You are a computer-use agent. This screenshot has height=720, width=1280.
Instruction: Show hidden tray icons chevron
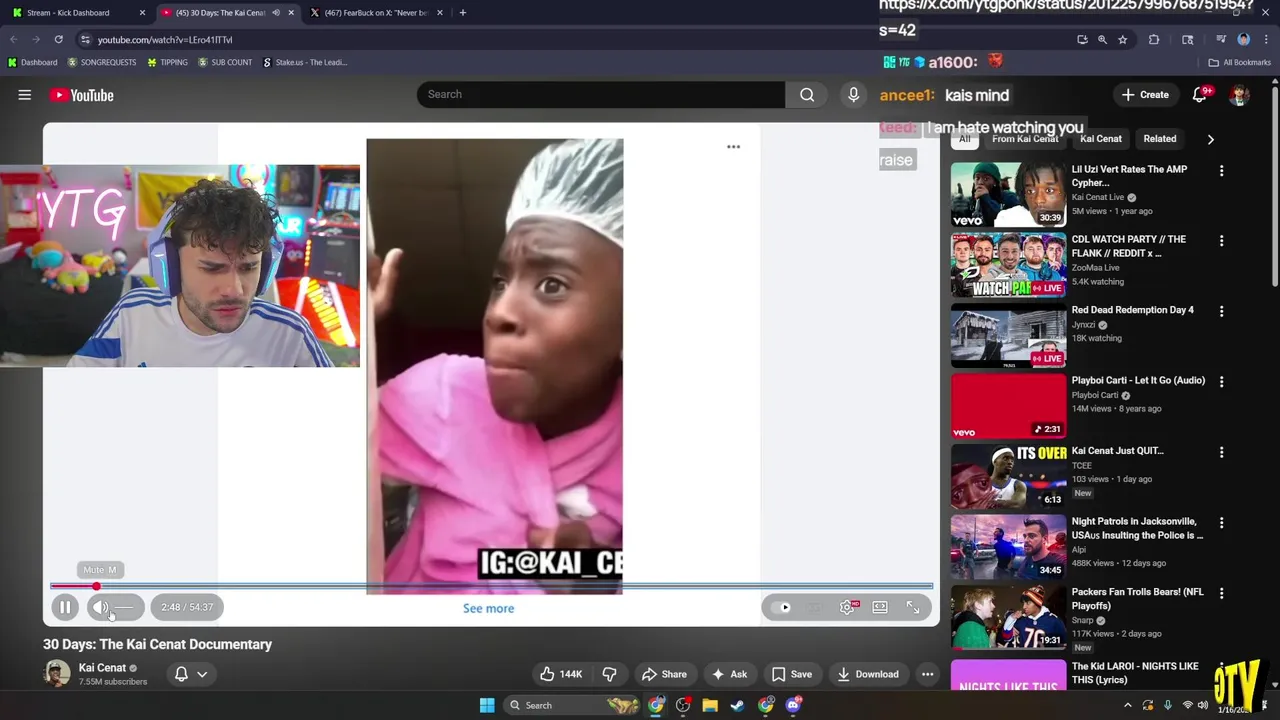click(x=1128, y=705)
